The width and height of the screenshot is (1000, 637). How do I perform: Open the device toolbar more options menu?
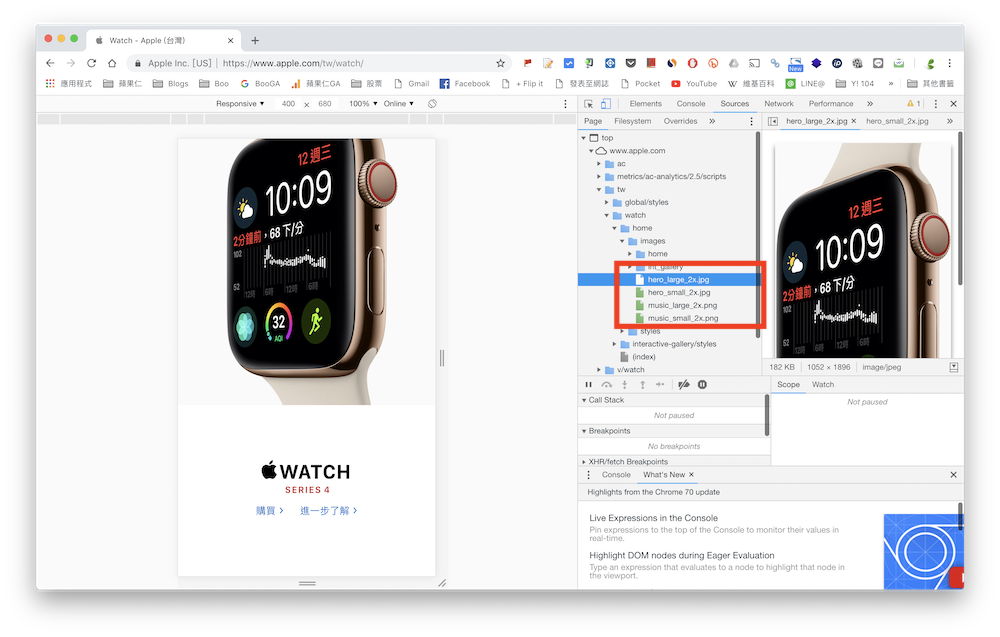(x=565, y=104)
